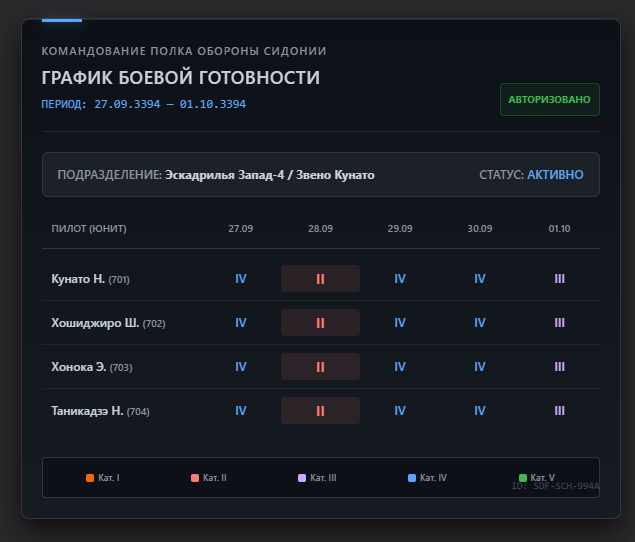
Task: Open Хошиджиро Ш. highlighted II cell for 28.09
Action: [320, 323]
